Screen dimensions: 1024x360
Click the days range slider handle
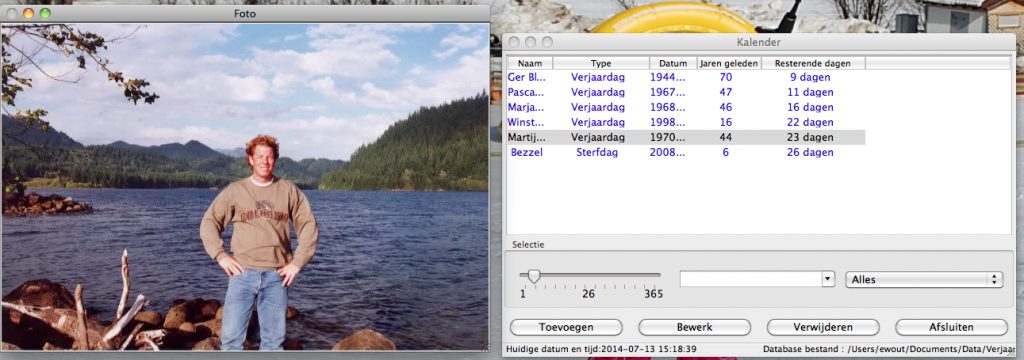click(x=534, y=276)
